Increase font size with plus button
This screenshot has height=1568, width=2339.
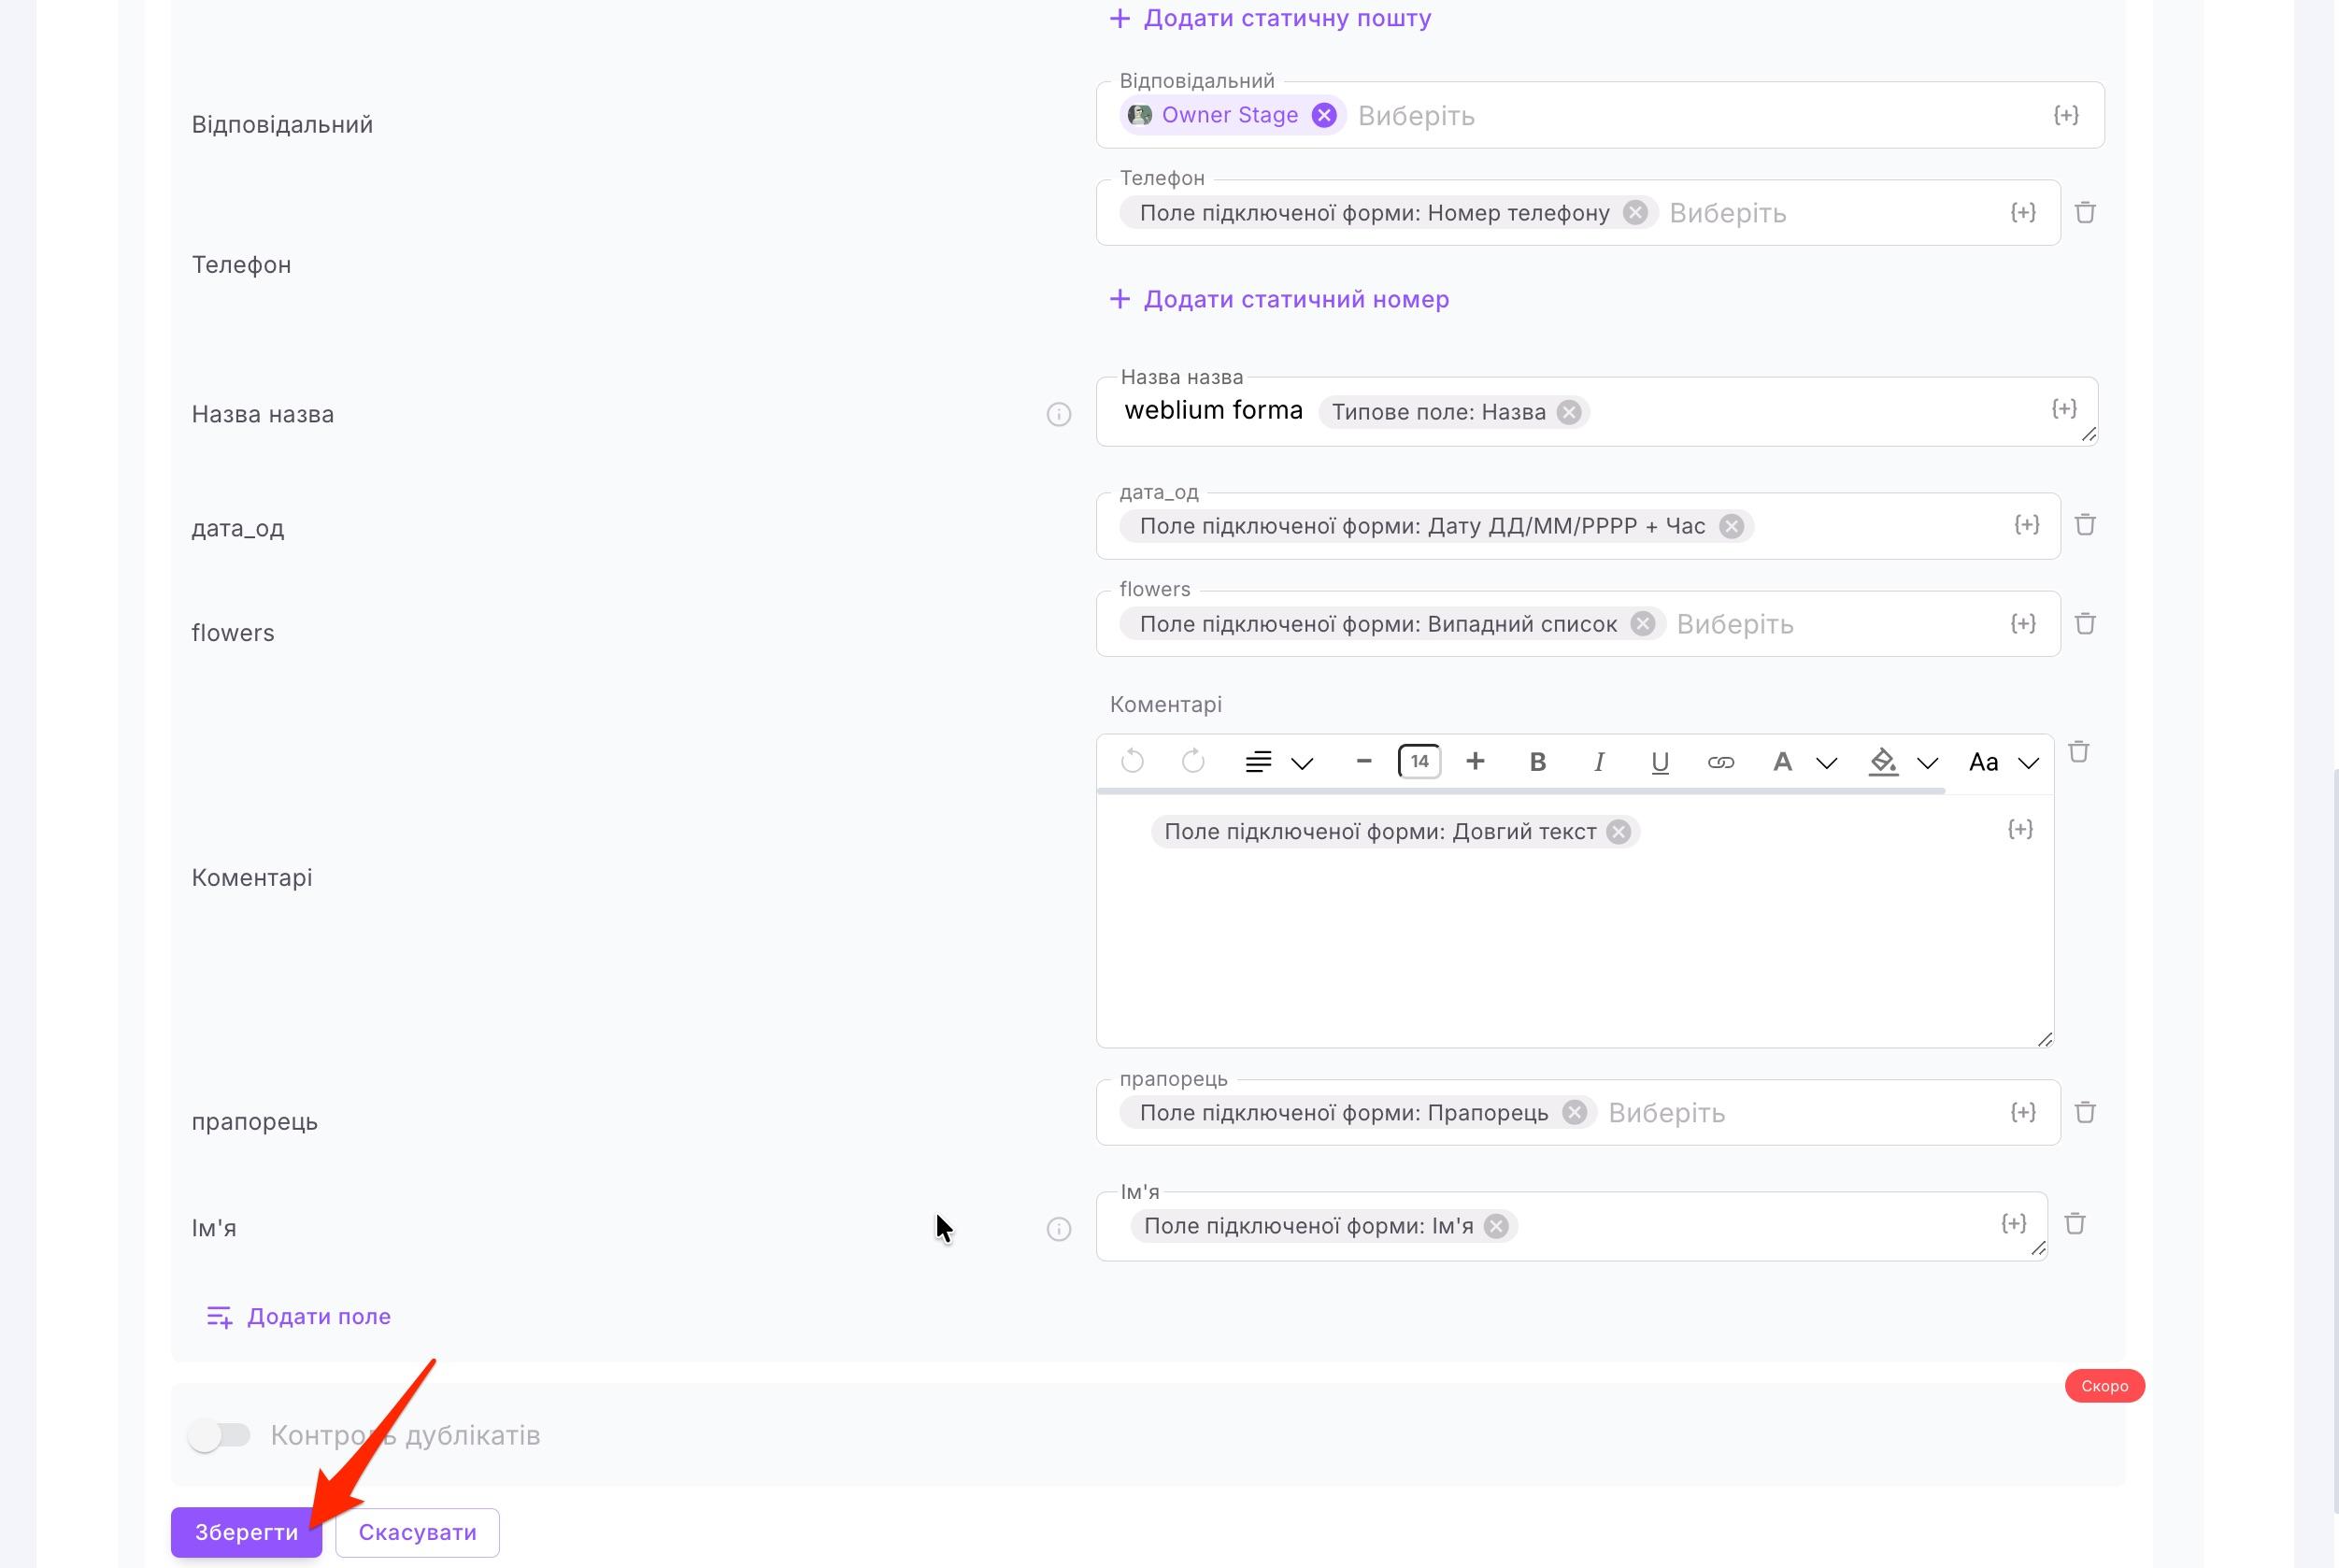(x=1475, y=762)
